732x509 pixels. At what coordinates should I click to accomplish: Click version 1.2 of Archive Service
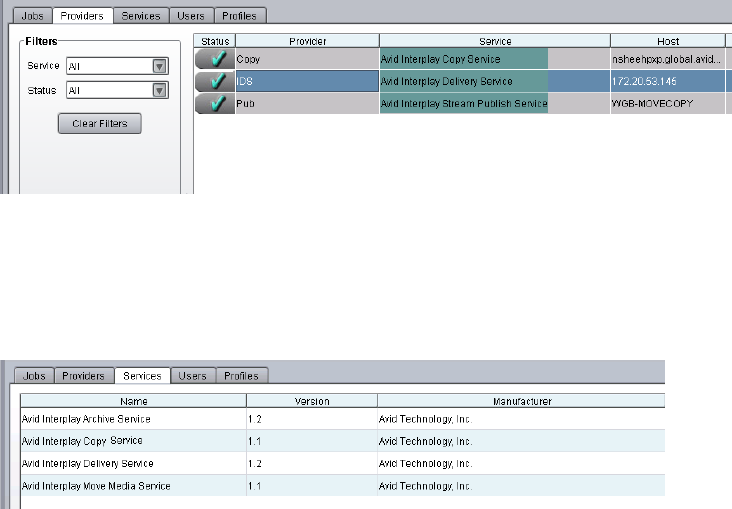point(312,419)
